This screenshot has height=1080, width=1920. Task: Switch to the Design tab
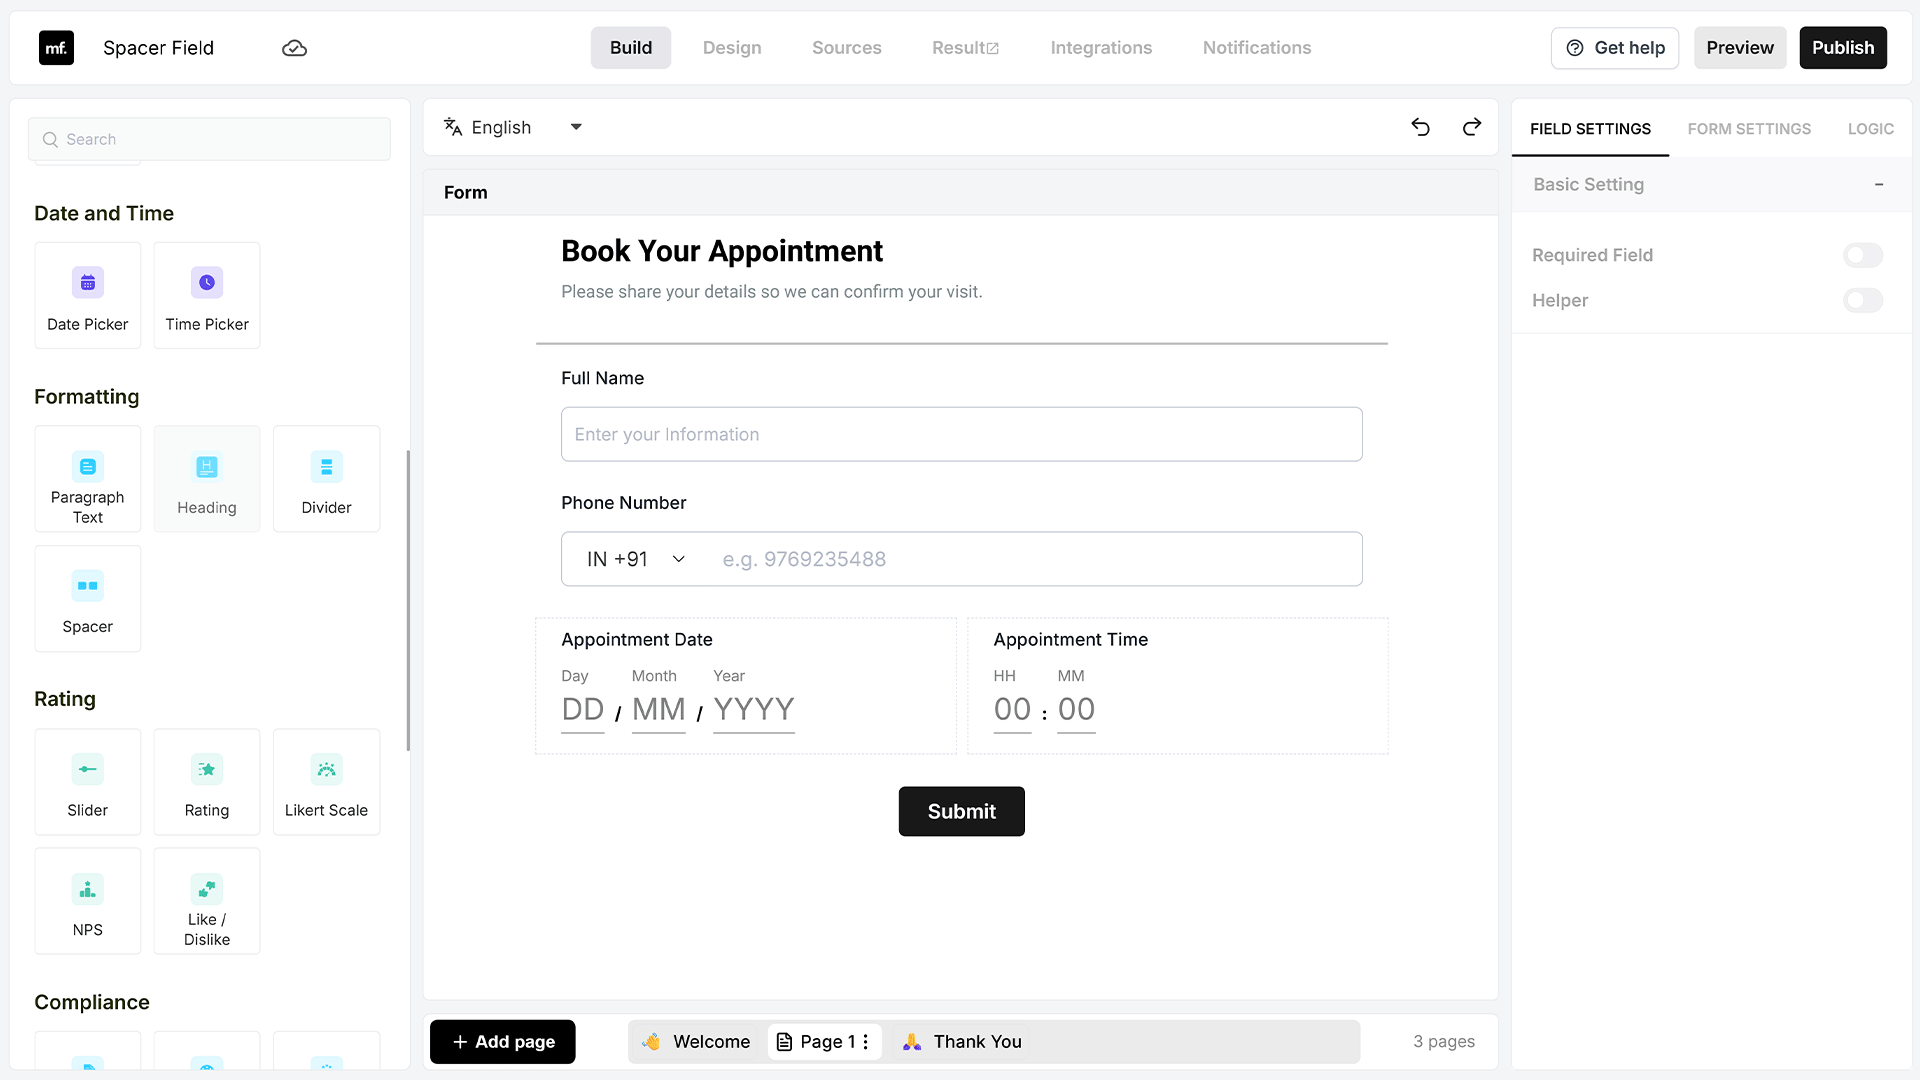point(732,48)
